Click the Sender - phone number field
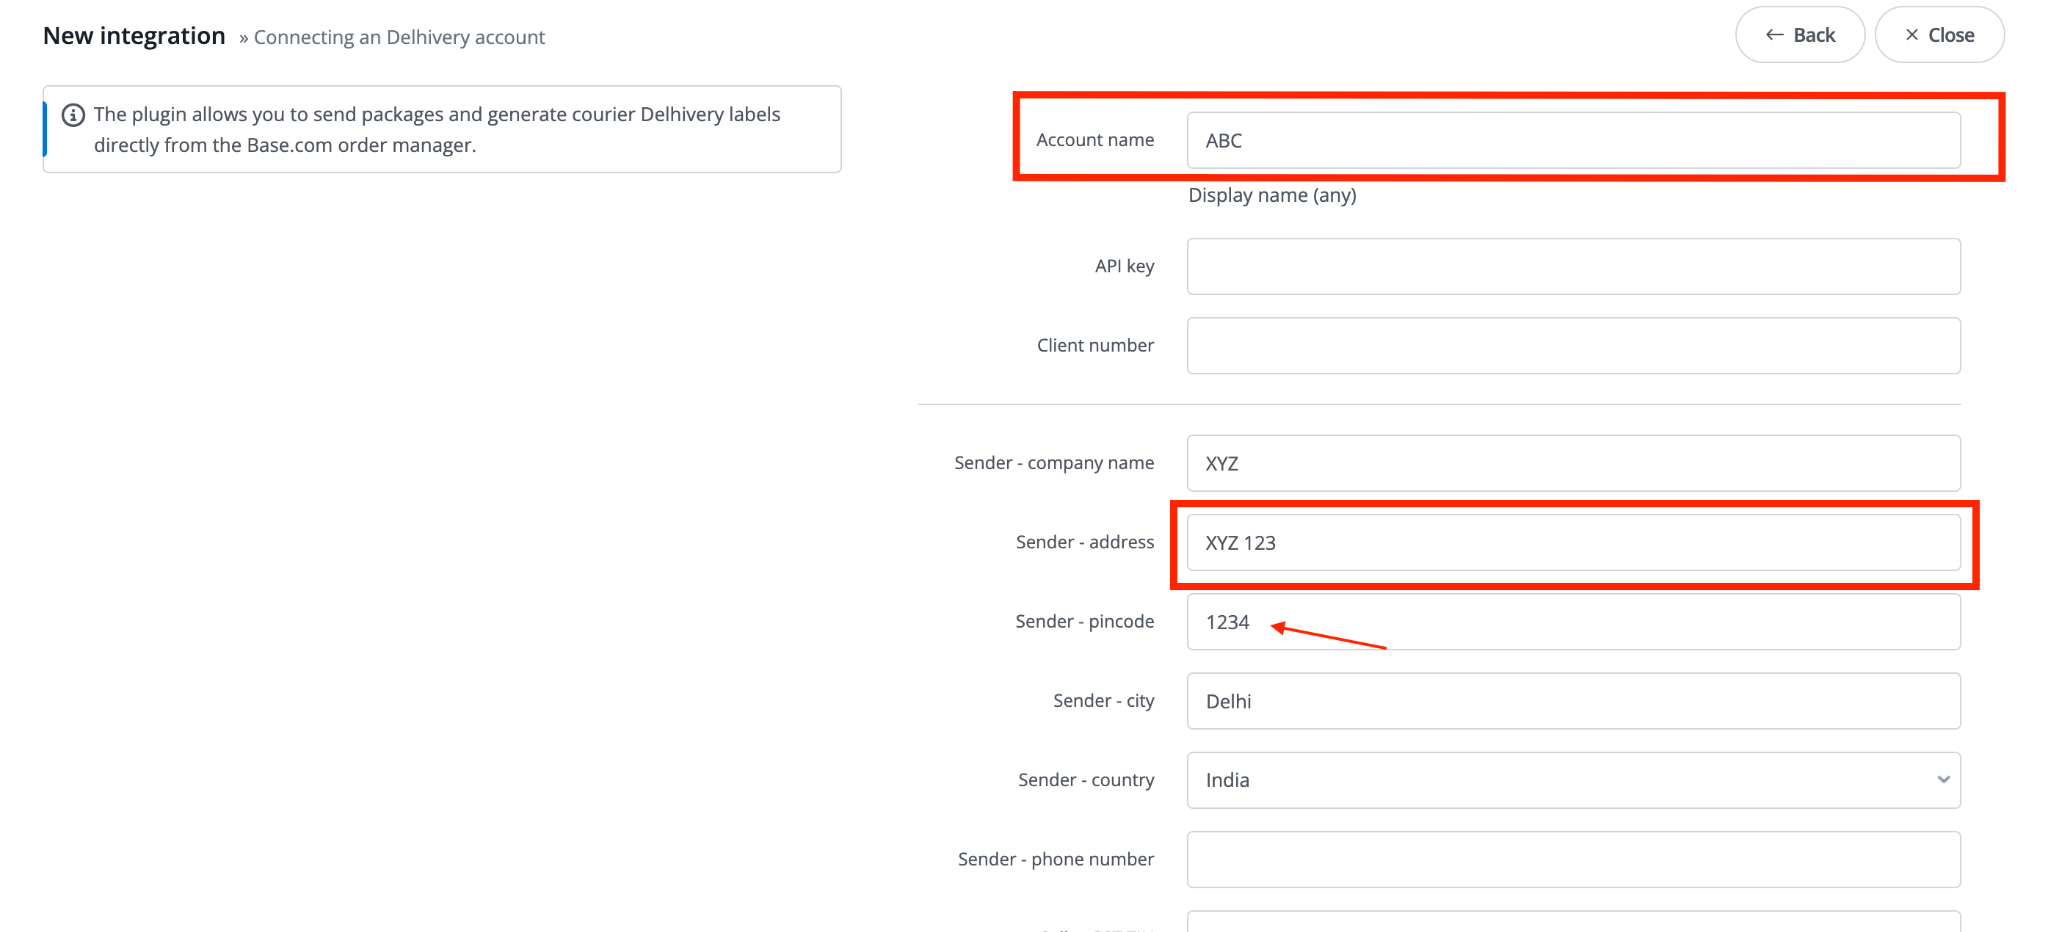 (x=1572, y=859)
